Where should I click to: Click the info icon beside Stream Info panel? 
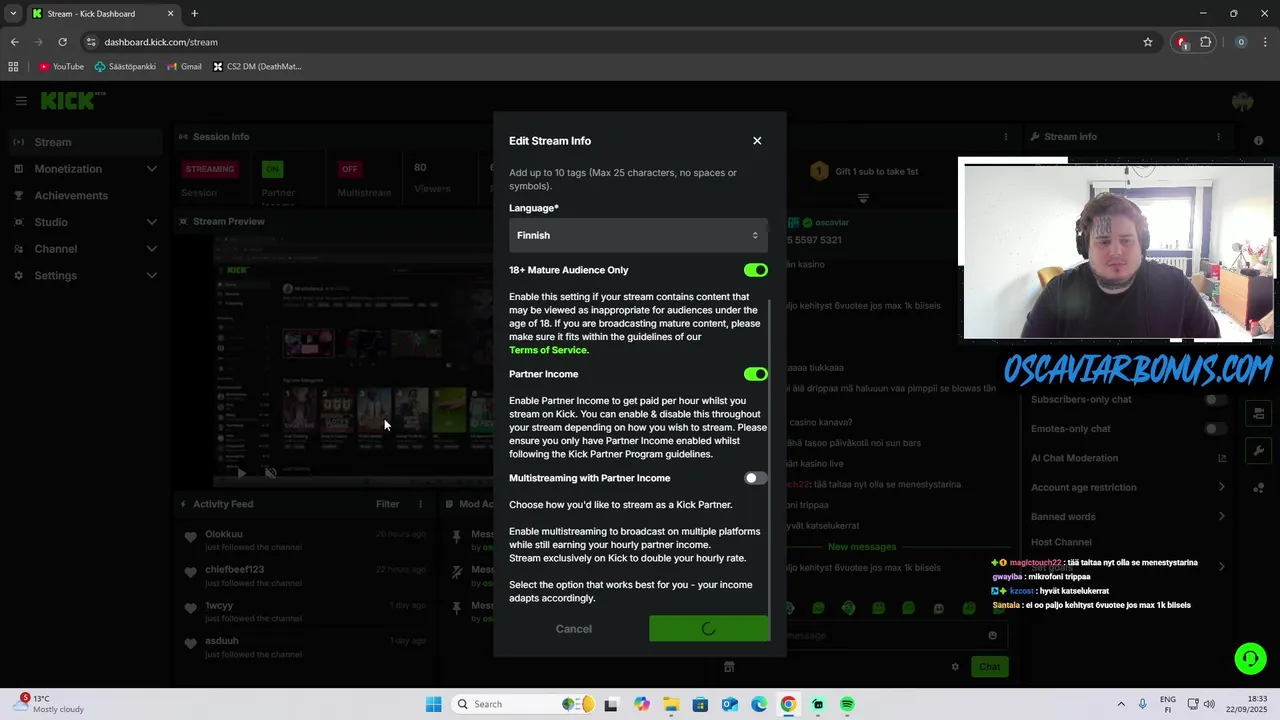pyautogui.click(x=1258, y=141)
